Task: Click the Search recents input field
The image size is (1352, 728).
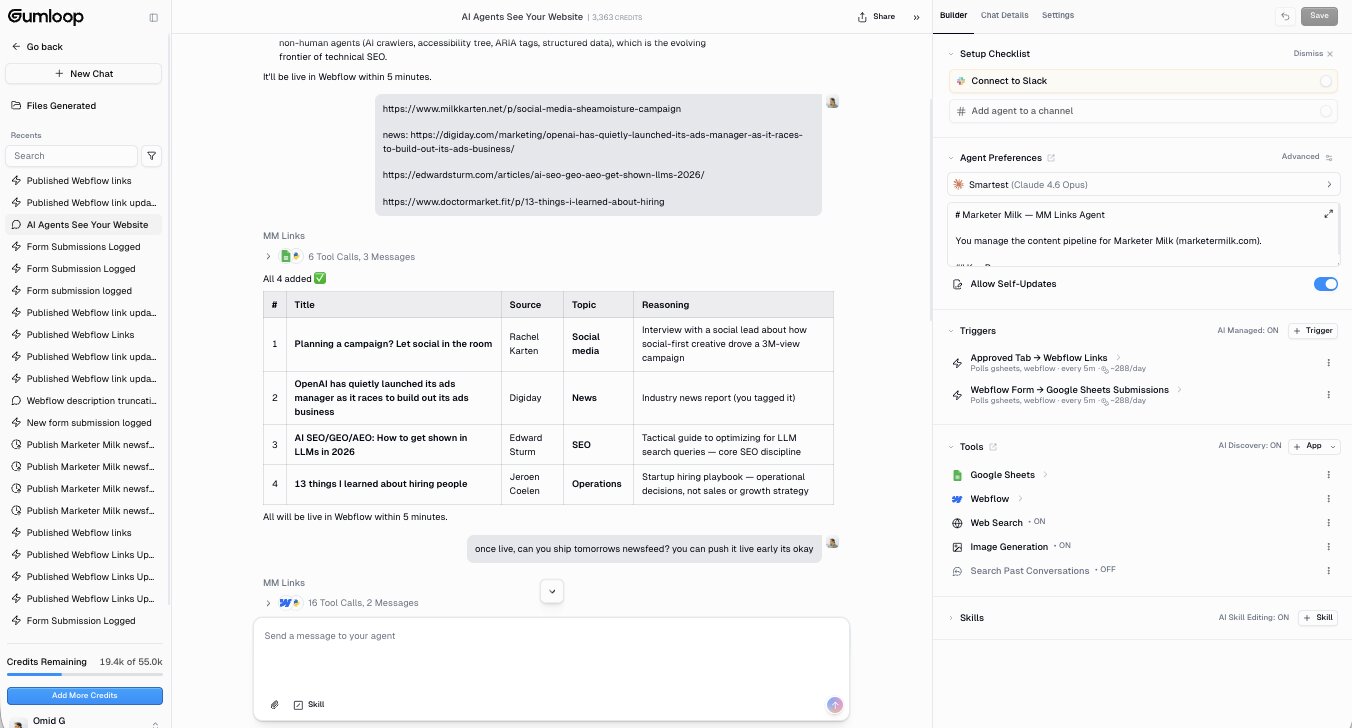Action: point(71,156)
